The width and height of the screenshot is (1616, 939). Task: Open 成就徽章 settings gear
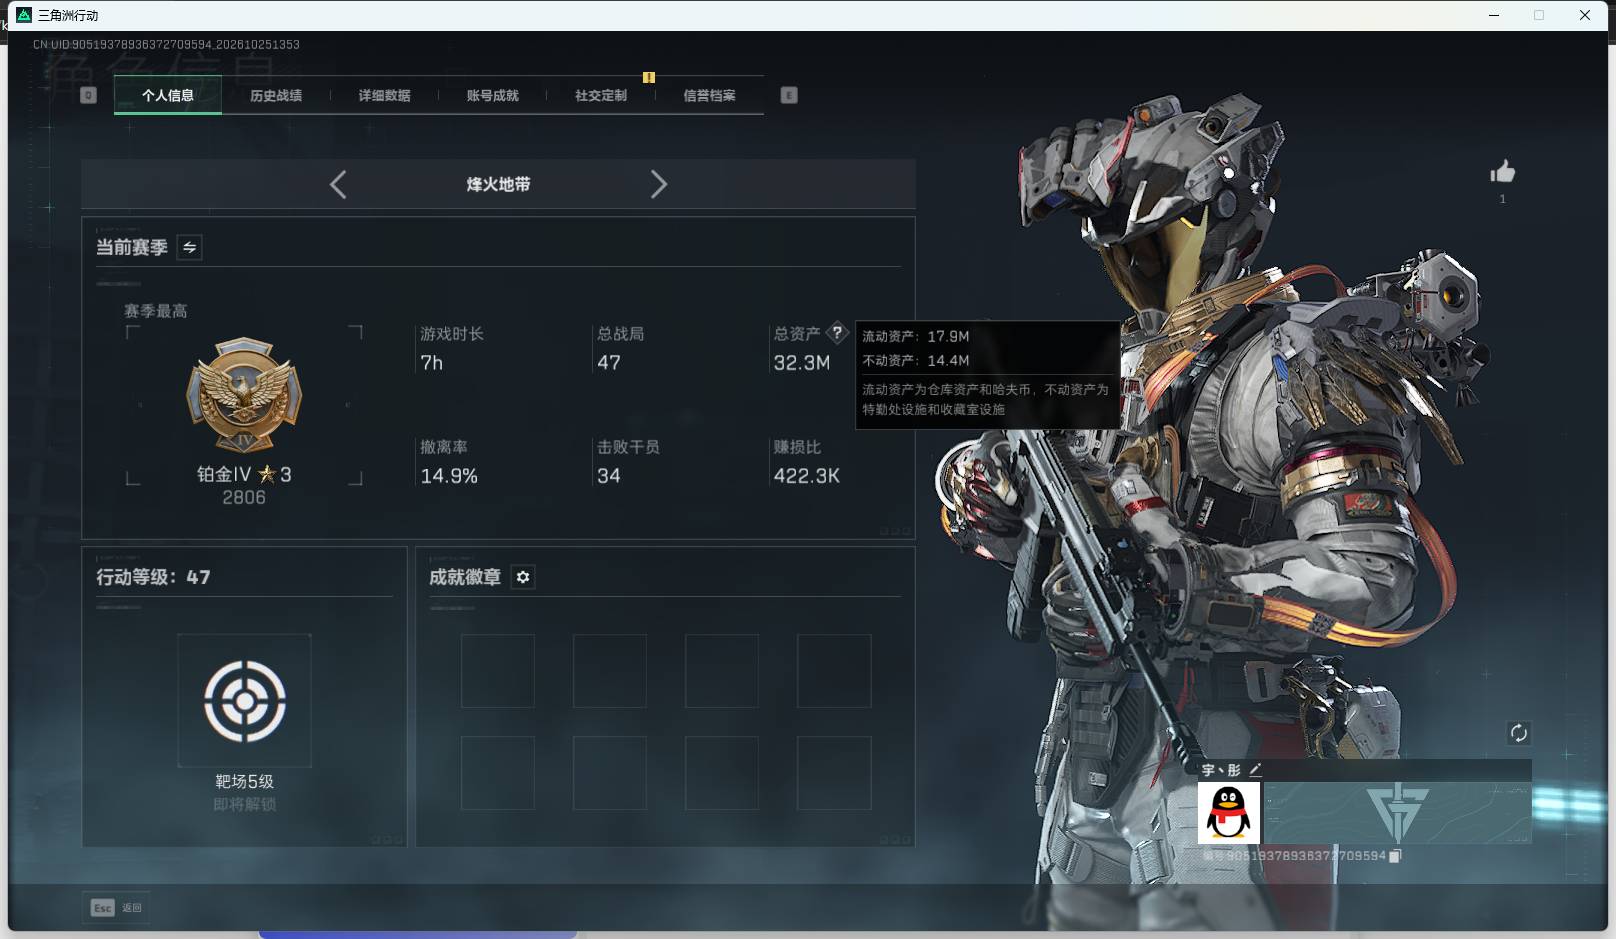coord(523,577)
